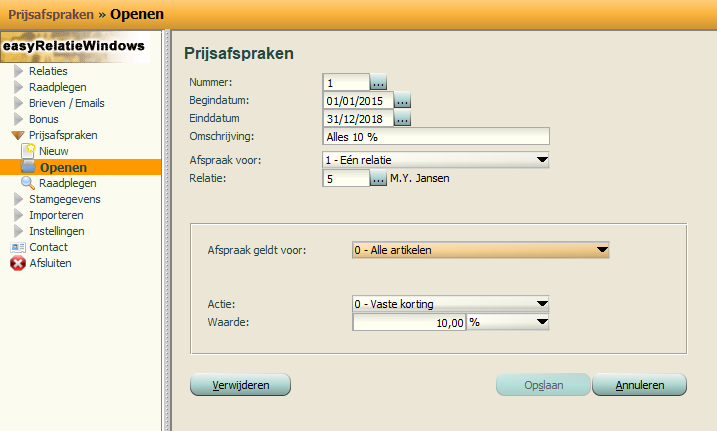Click the Relatie number field
Screen dimensions: 717x431
[x=346, y=179]
